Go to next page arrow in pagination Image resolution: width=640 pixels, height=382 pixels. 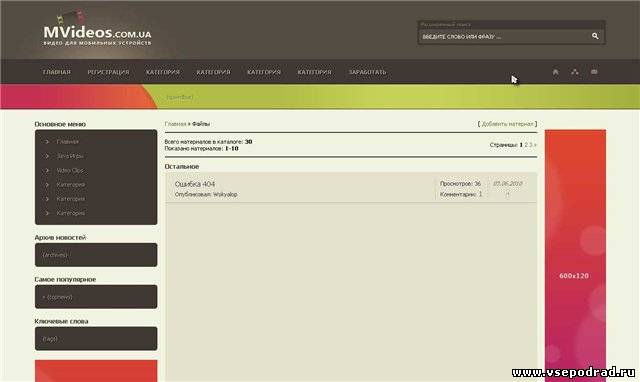coord(535,145)
